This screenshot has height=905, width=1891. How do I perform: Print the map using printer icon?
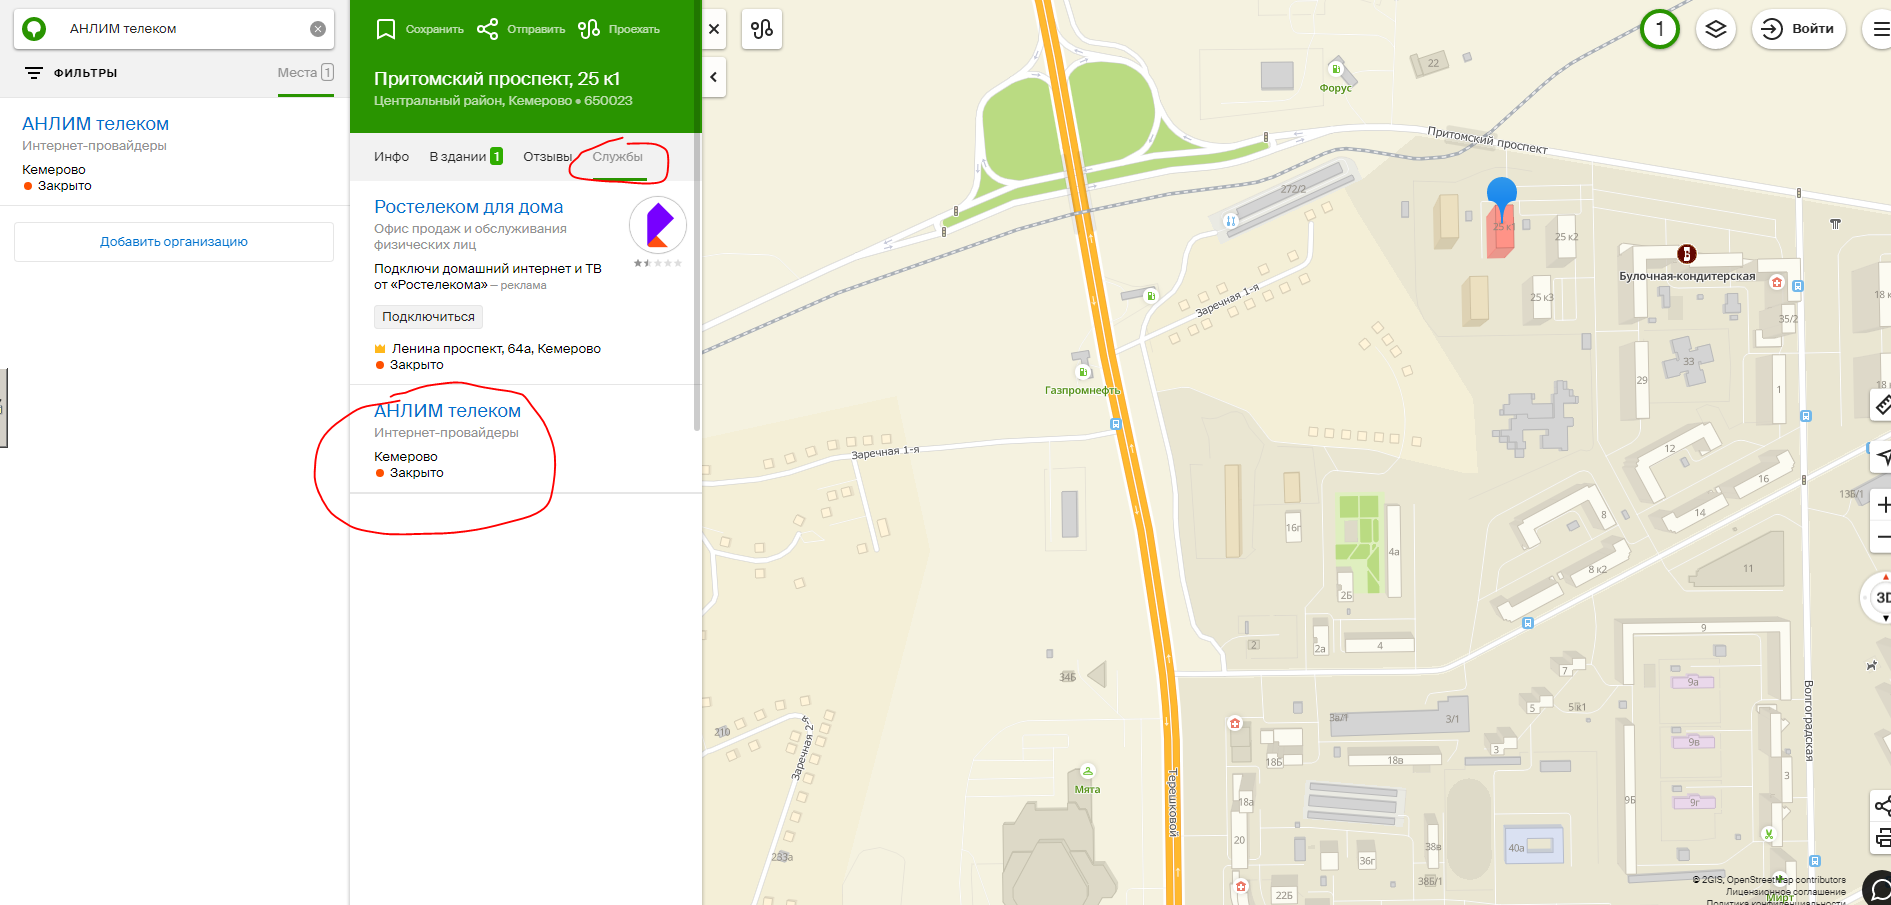[1882, 838]
